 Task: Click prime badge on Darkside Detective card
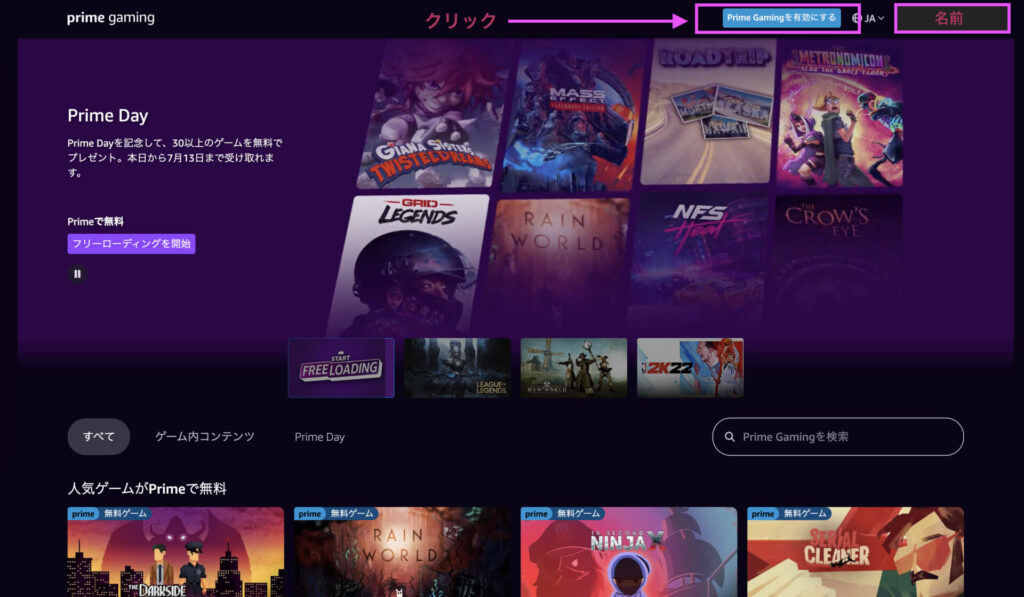(84, 514)
